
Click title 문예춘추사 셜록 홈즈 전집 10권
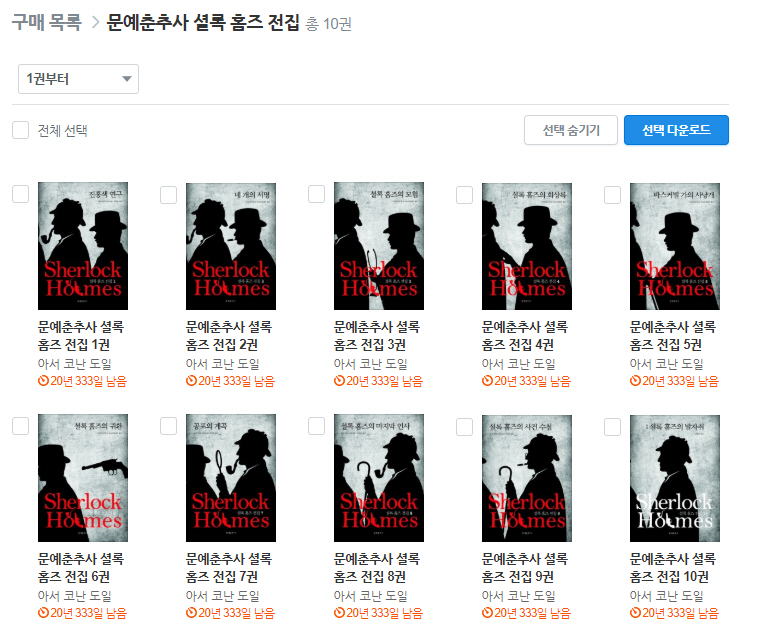click(673, 567)
